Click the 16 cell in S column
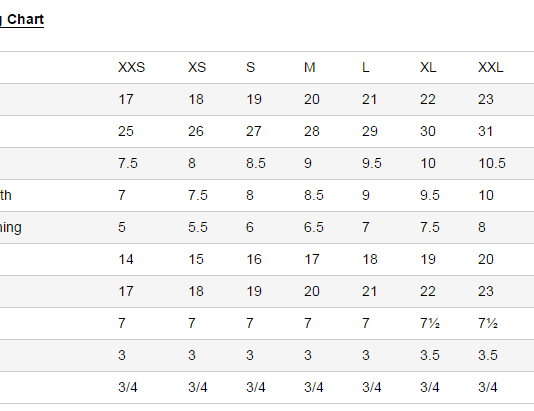The height and width of the screenshot is (411, 534). point(254,259)
